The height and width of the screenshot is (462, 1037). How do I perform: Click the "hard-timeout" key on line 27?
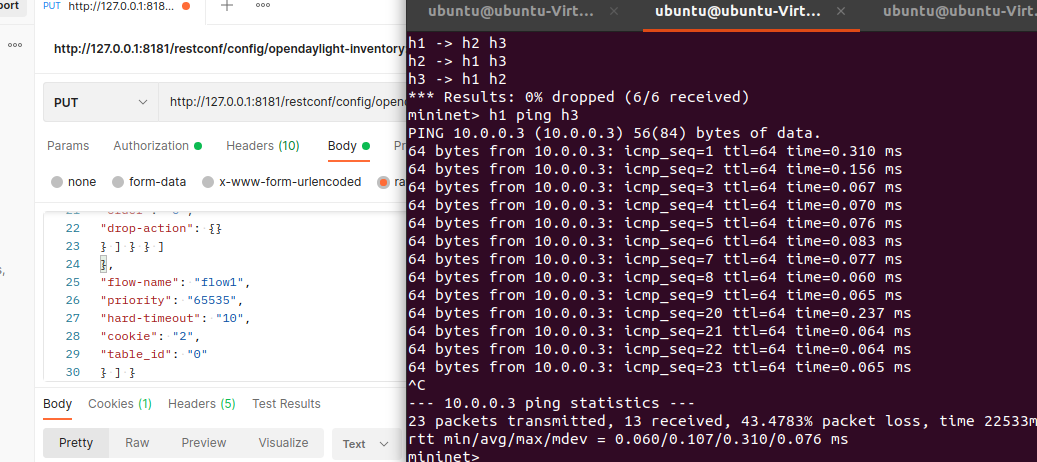click(151, 318)
